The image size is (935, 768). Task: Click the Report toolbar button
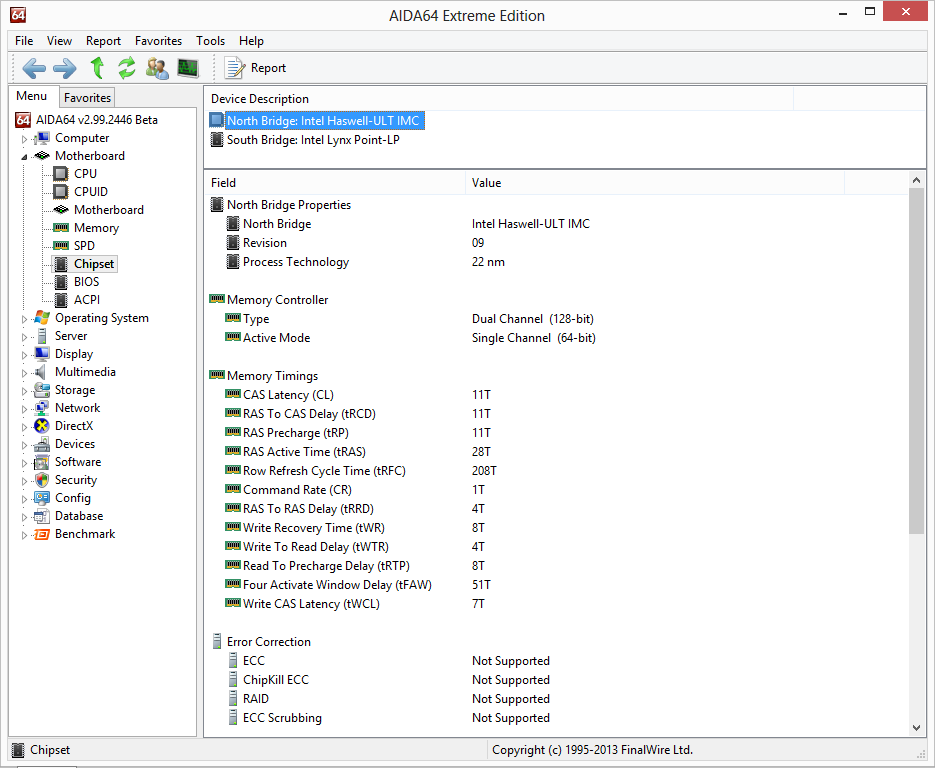255,68
